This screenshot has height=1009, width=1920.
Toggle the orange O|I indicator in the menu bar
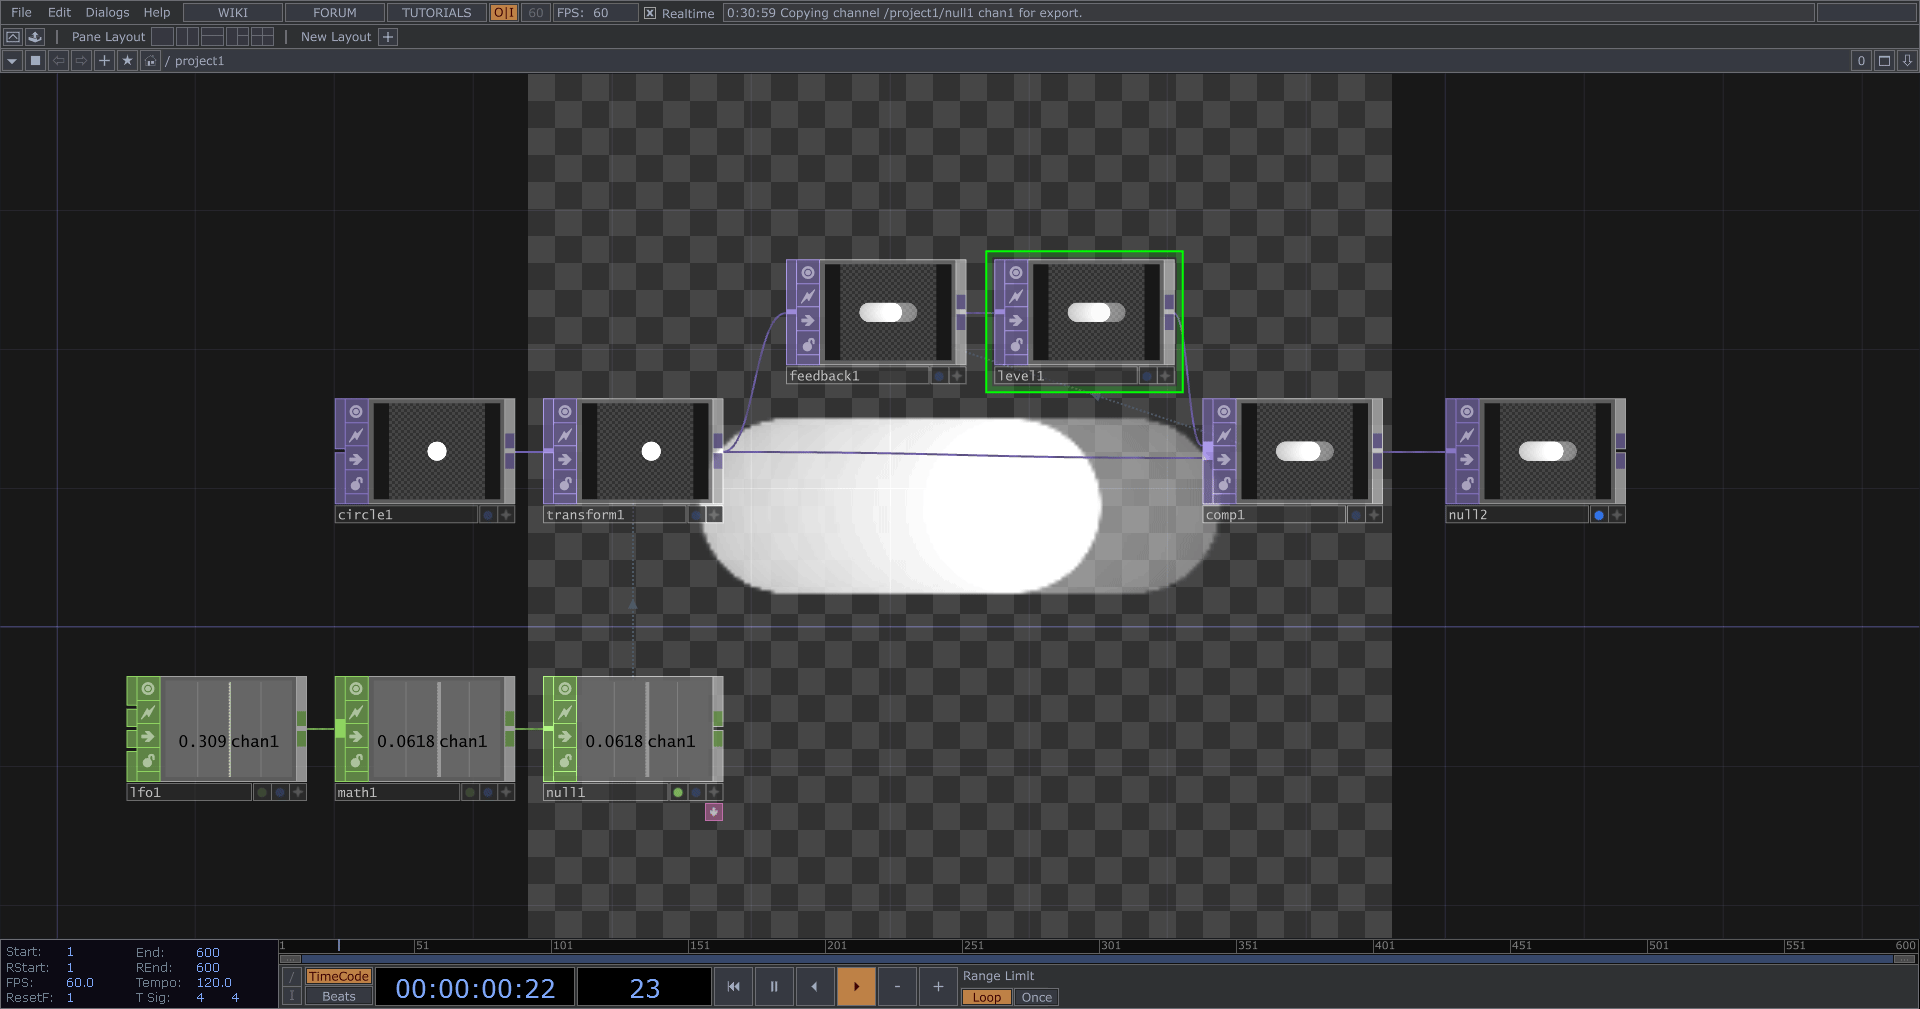click(503, 13)
